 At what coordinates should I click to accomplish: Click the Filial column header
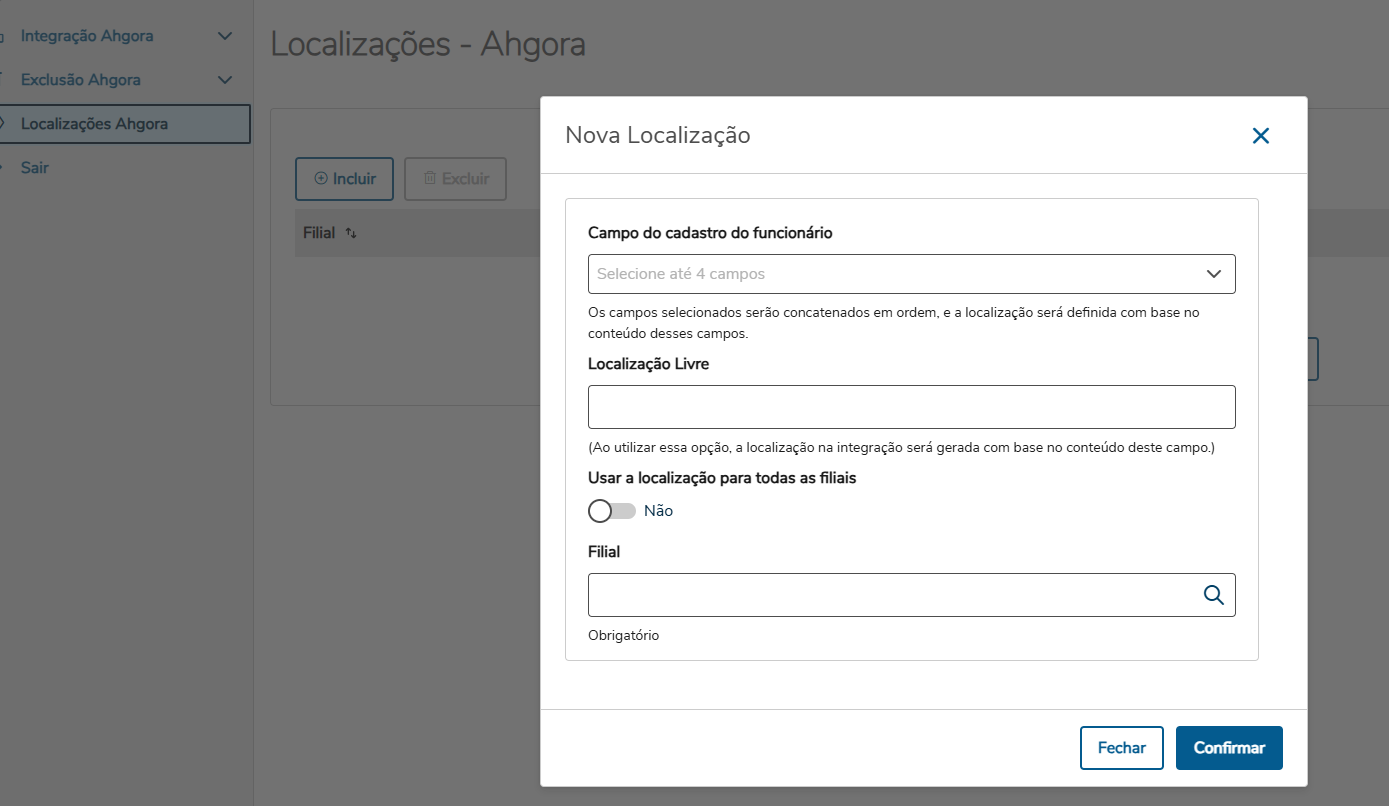click(319, 233)
